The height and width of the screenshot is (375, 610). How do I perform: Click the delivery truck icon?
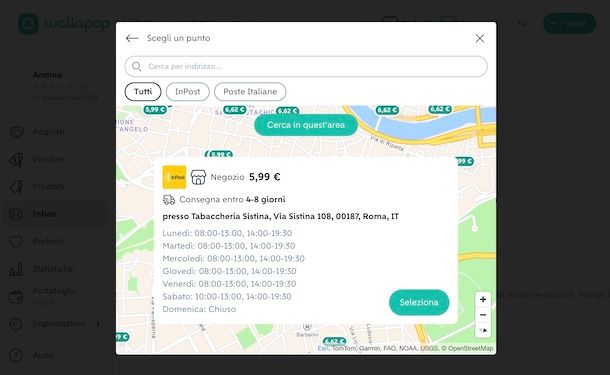point(169,200)
